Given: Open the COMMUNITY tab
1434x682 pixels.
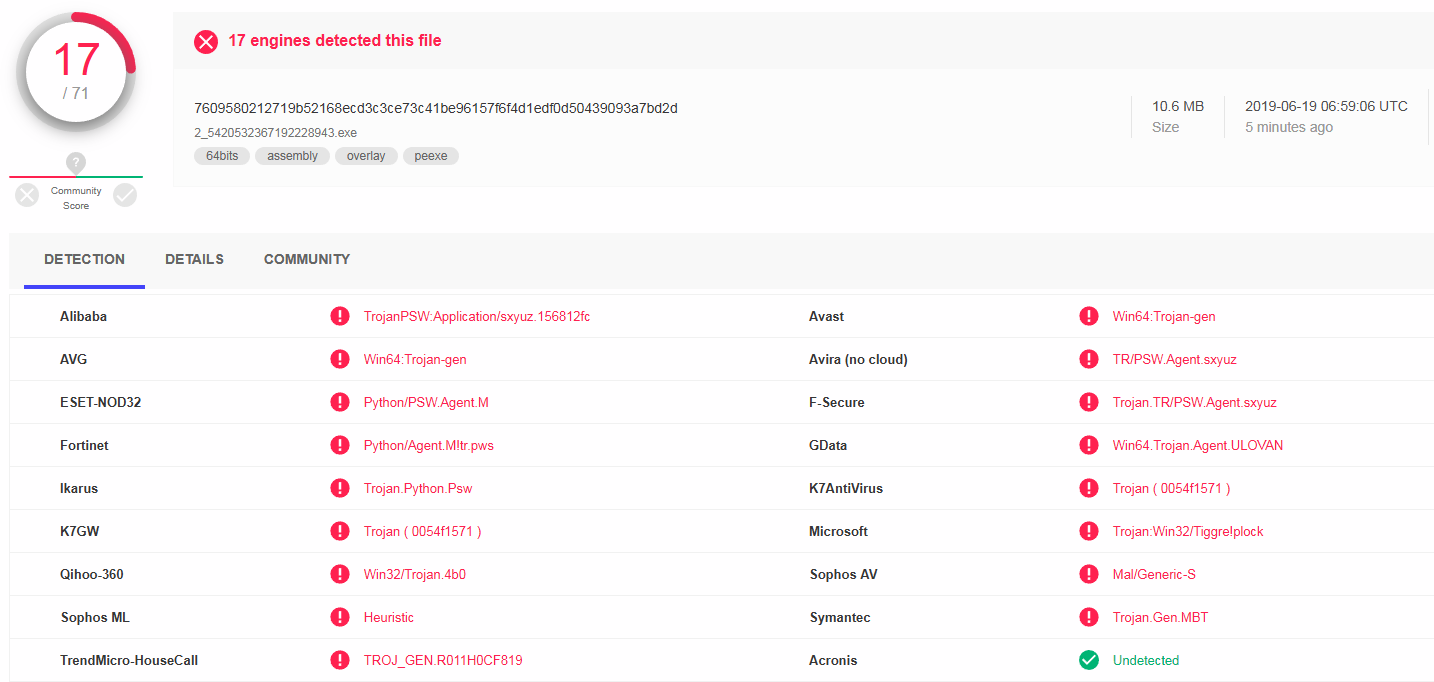Looking at the screenshot, I should point(307,259).
